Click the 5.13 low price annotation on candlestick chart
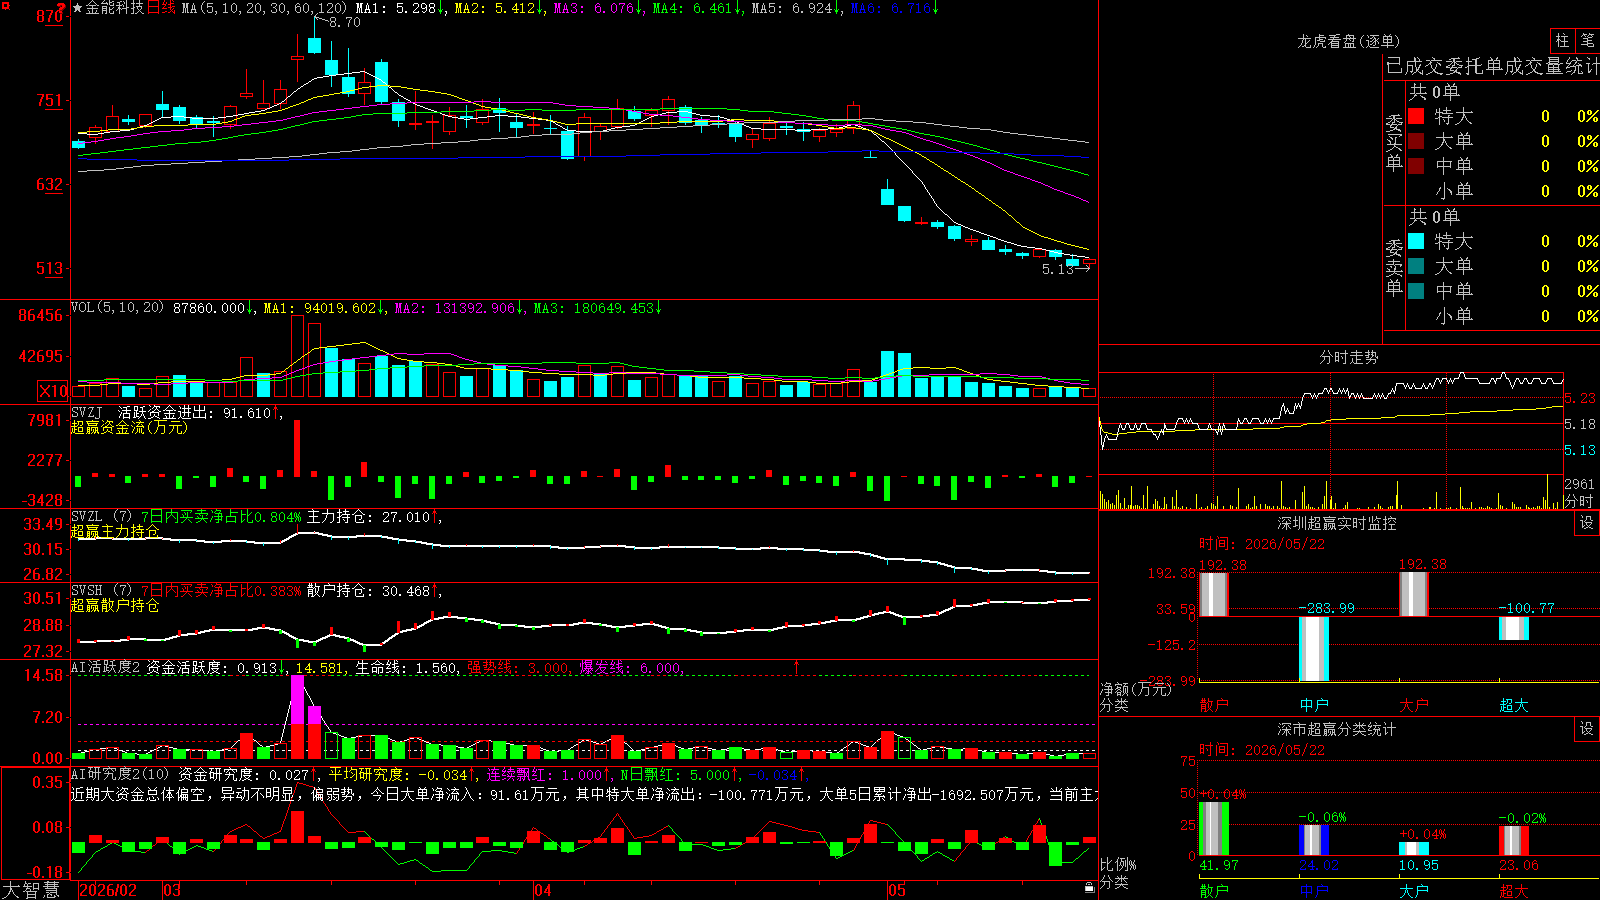The height and width of the screenshot is (900, 1600). [x=1057, y=269]
